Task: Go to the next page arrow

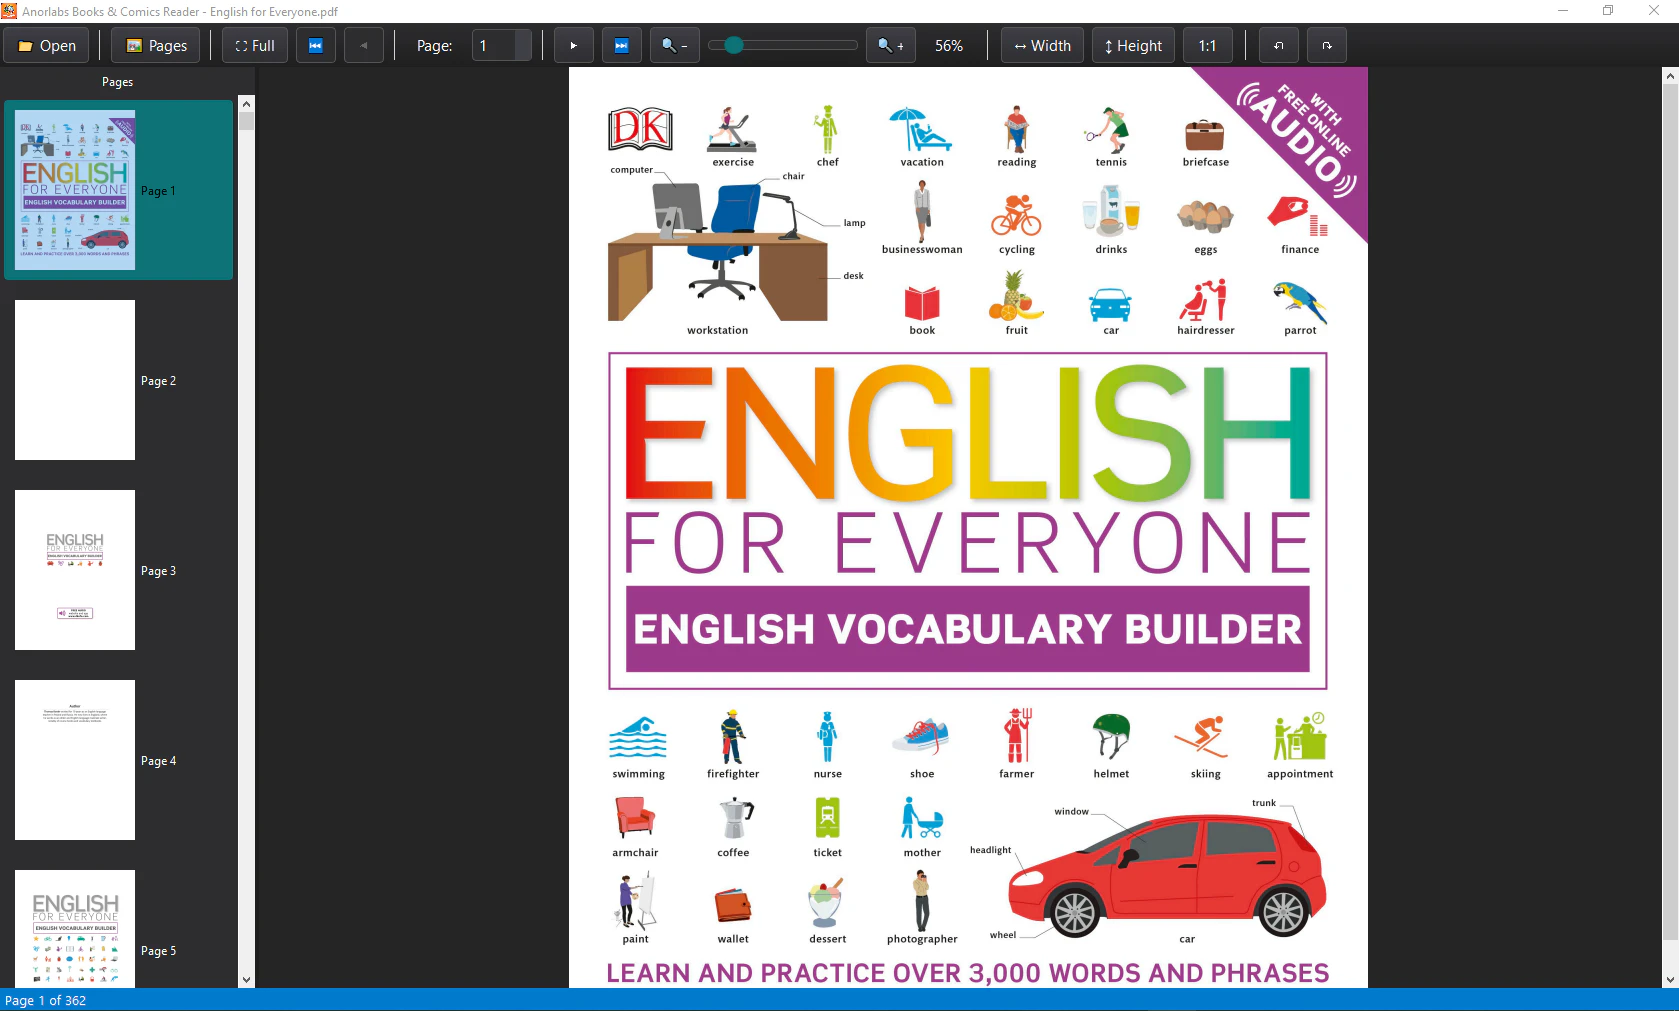Action: pyautogui.click(x=574, y=46)
